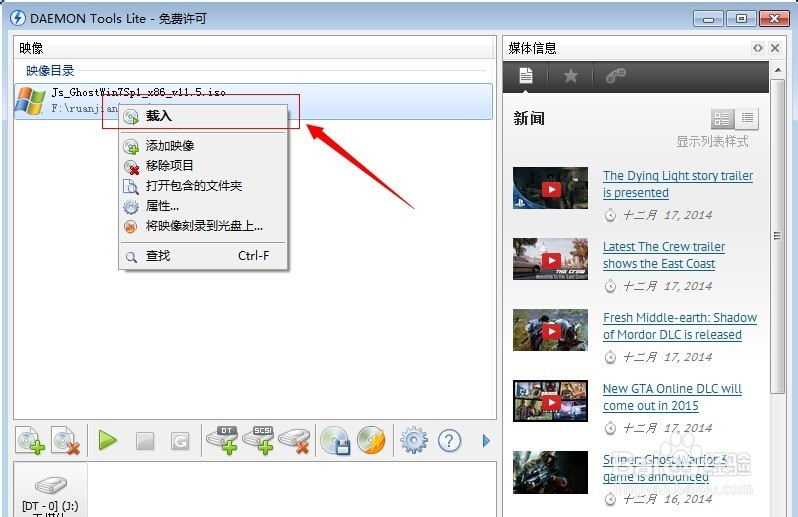
Task: Click the Create disc image icon
Action: pyautogui.click(x=335, y=441)
